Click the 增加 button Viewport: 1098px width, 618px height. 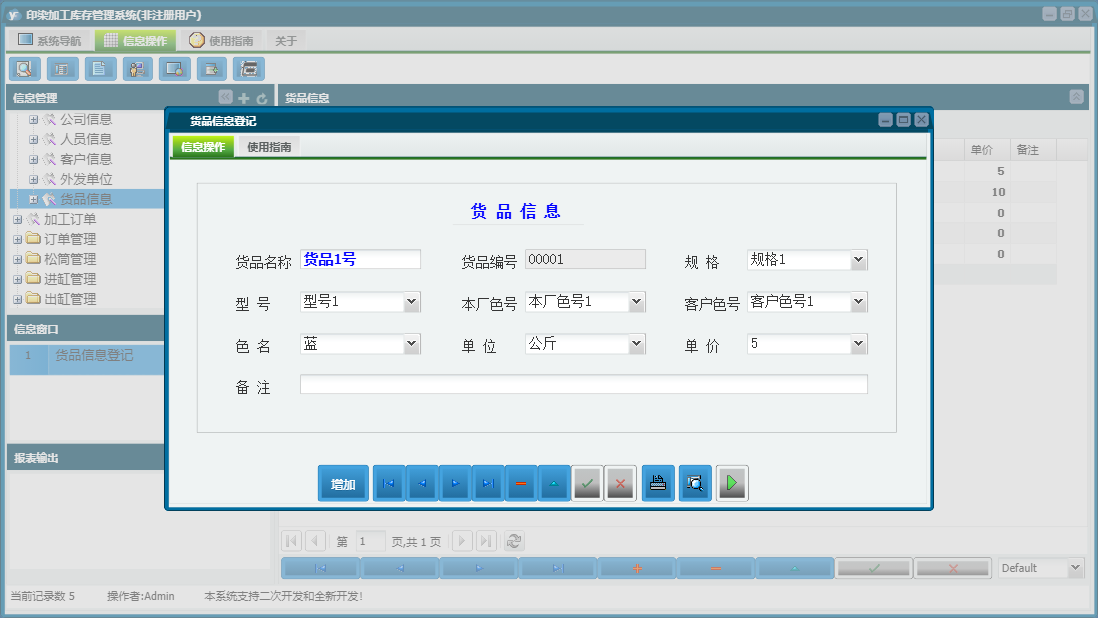pyautogui.click(x=343, y=483)
